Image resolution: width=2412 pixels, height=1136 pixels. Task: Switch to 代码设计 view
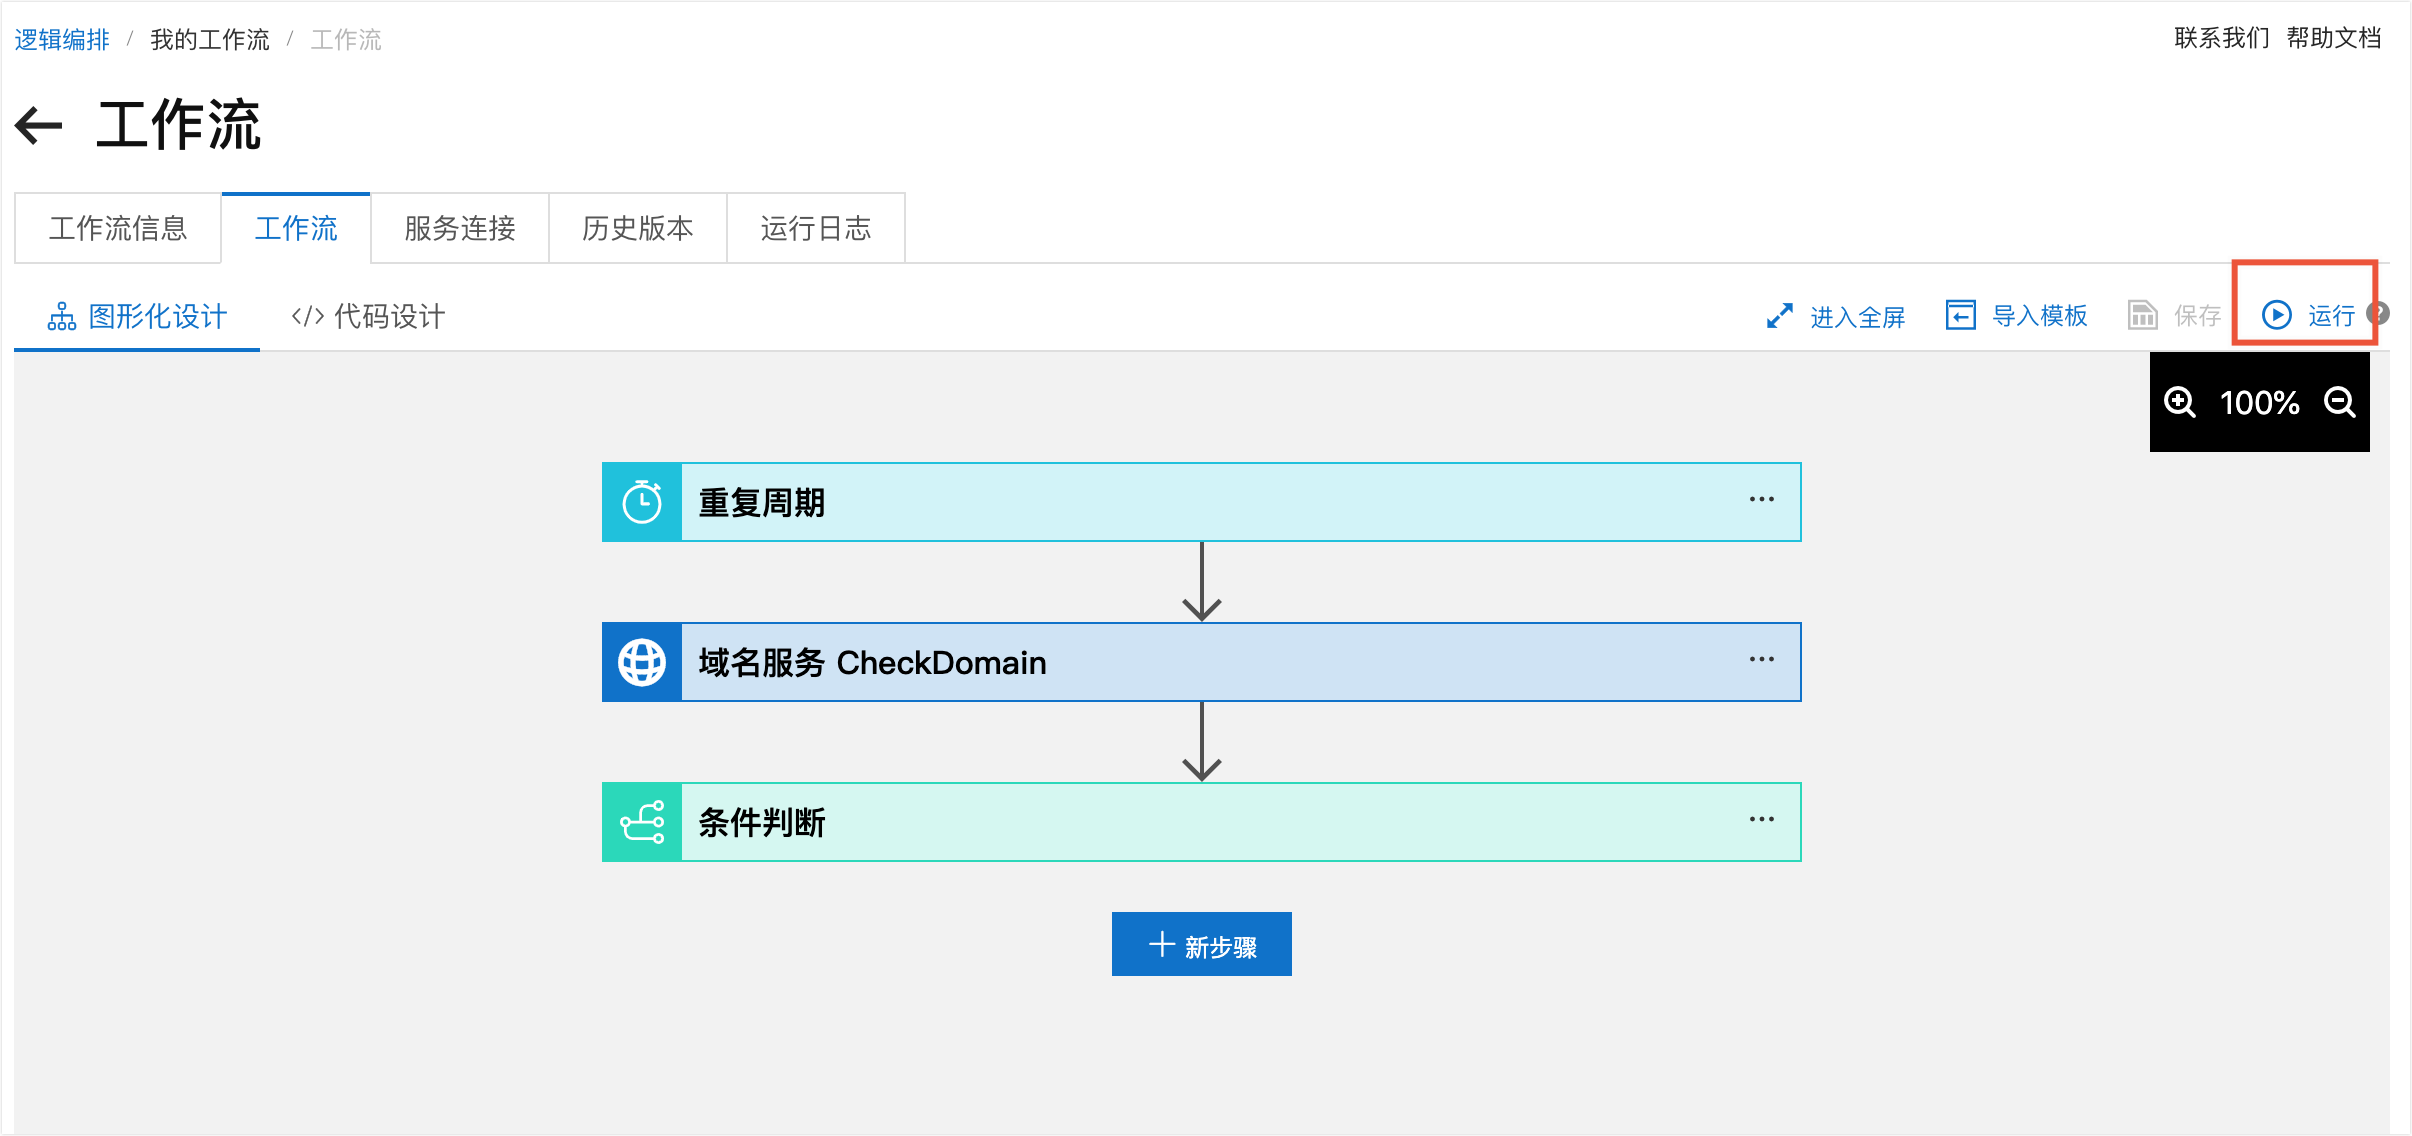coord(368,317)
